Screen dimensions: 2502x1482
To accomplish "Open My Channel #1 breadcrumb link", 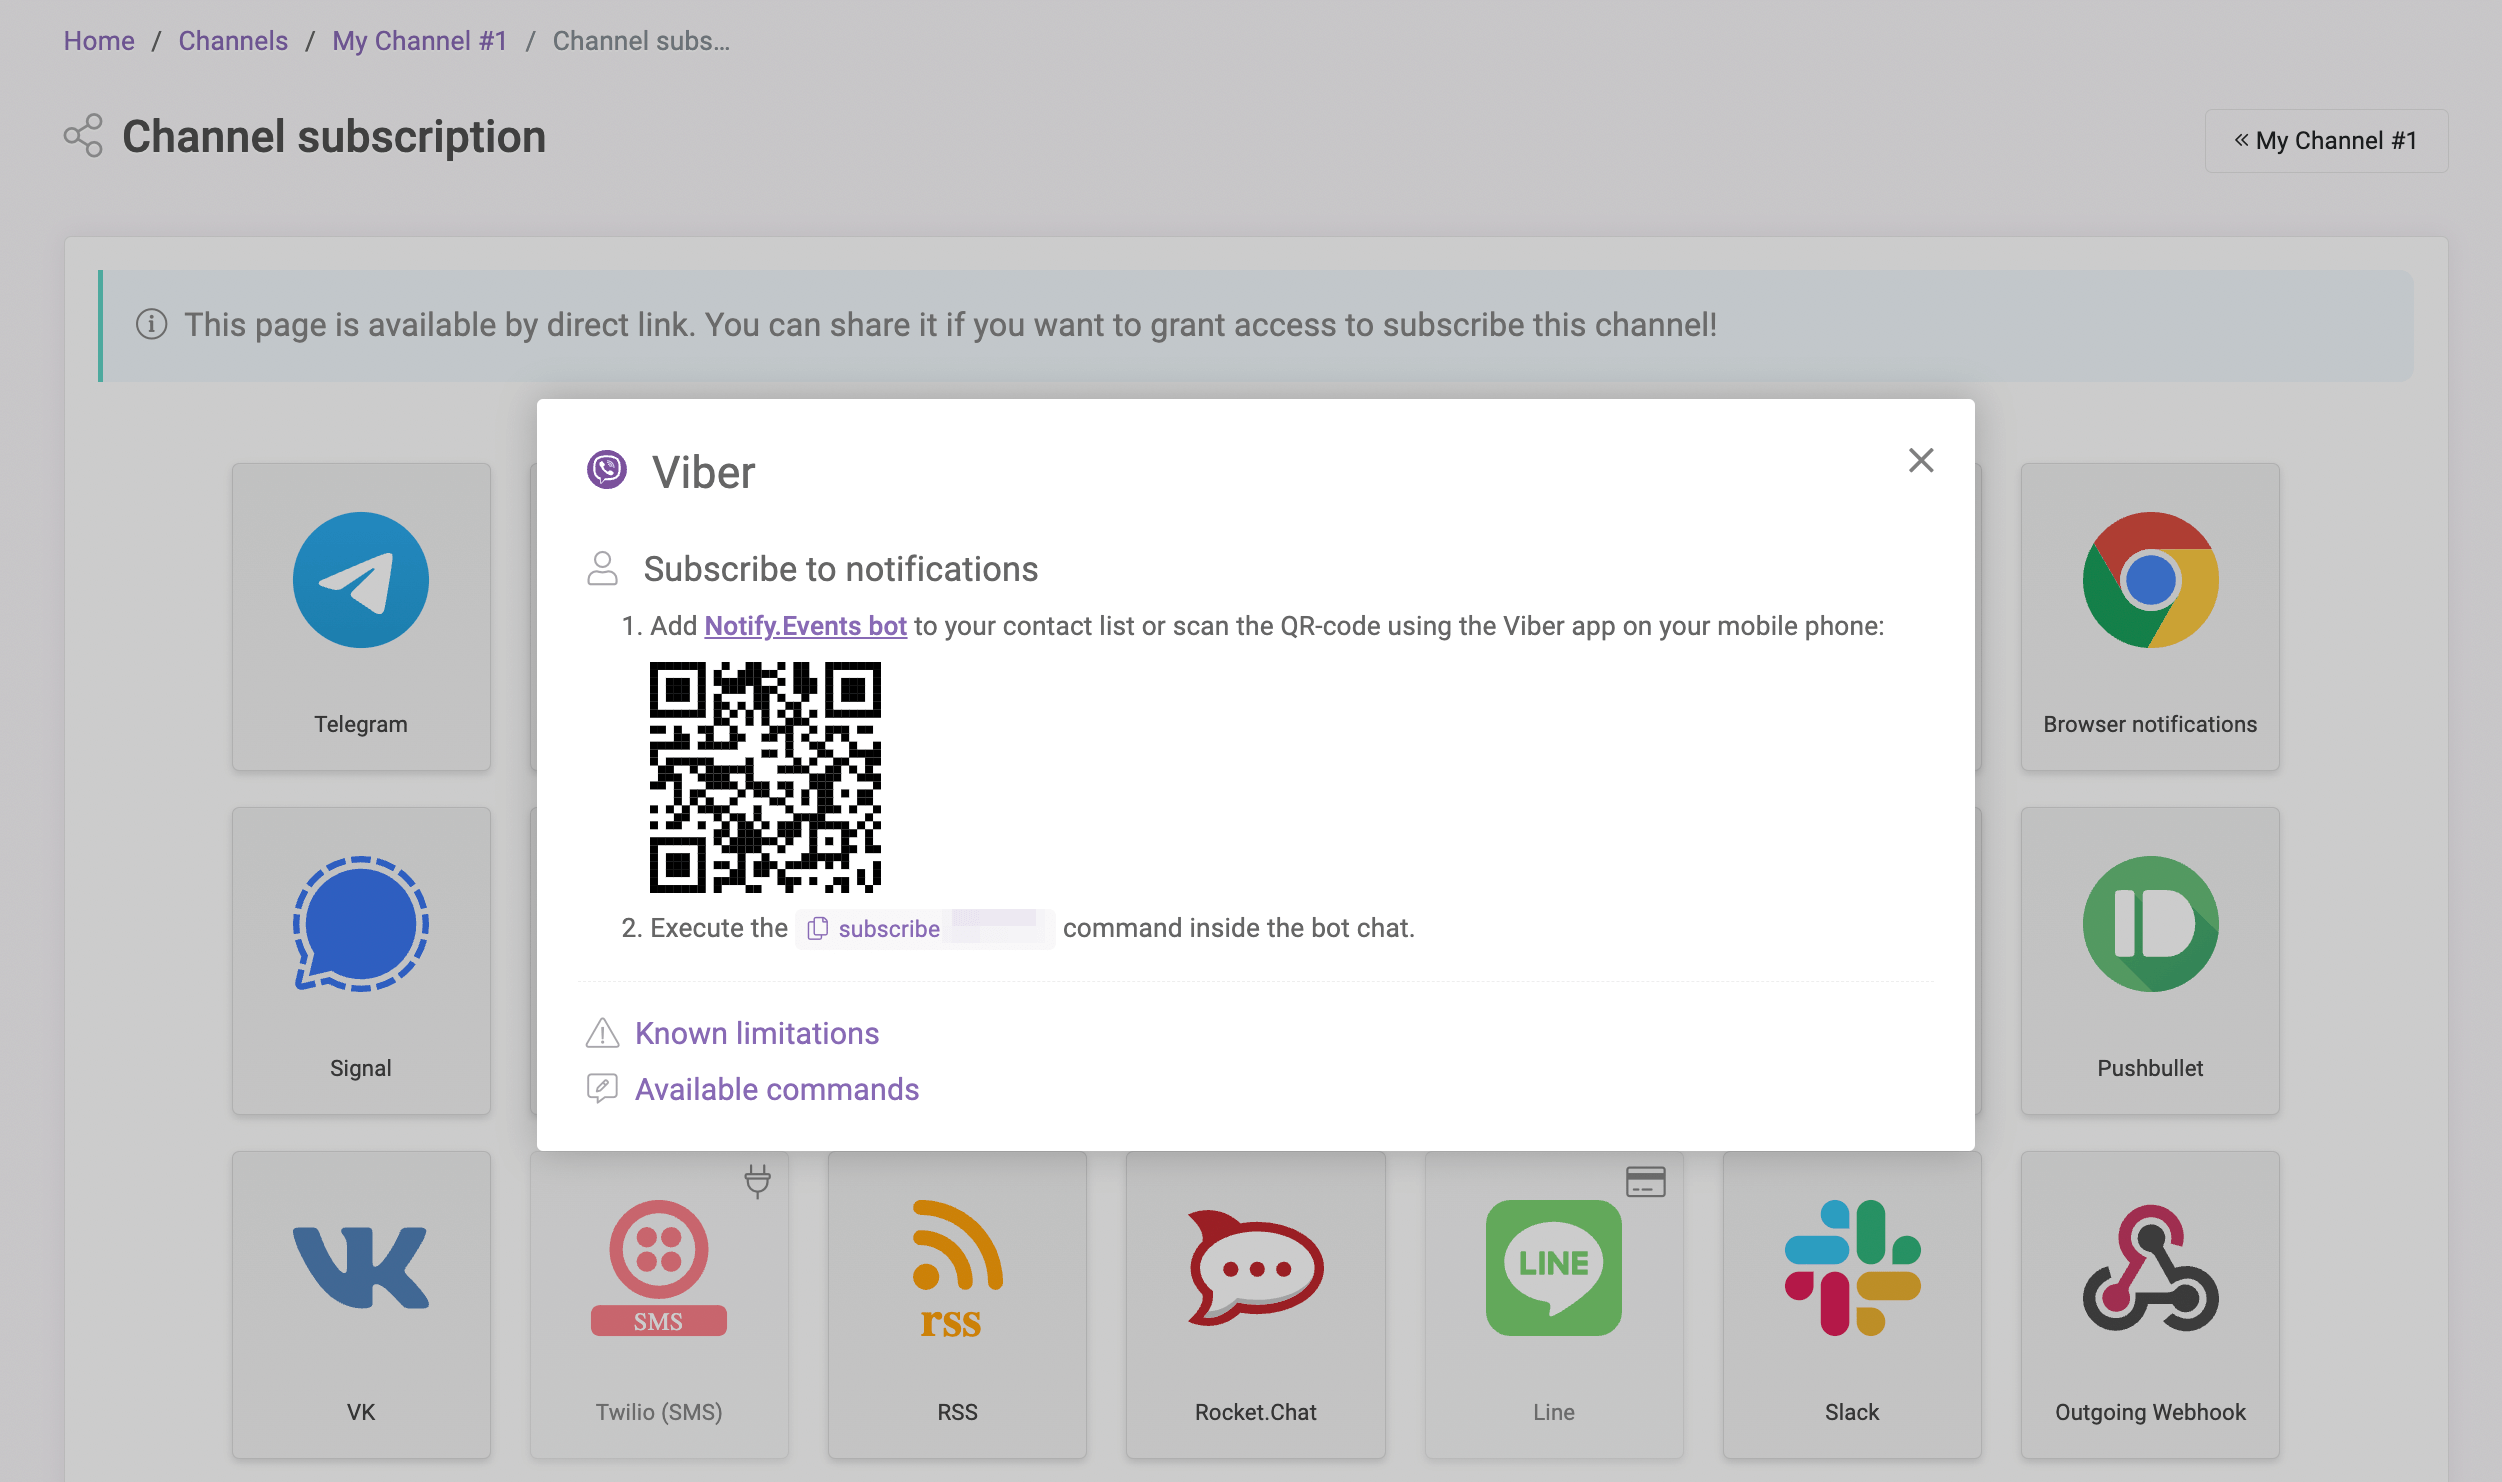I will point(420,41).
